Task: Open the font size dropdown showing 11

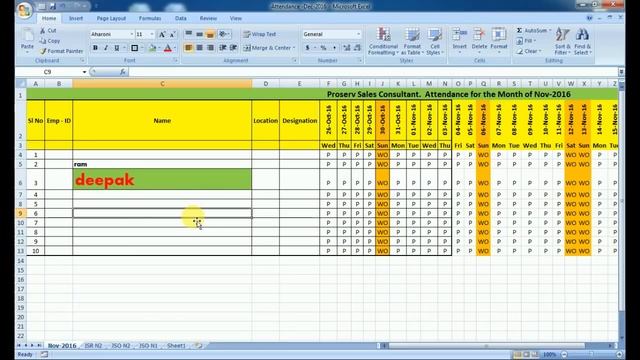Action: pyautogui.click(x=152, y=34)
